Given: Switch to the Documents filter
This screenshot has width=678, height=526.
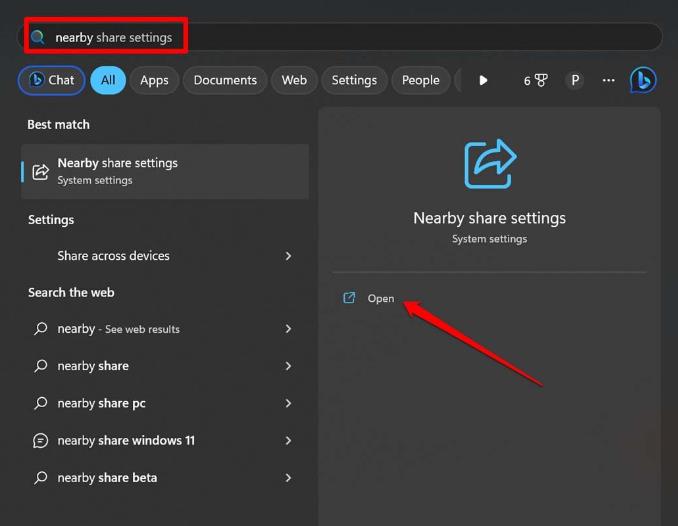Looking at the screenshot, I should tap(225, 80).
